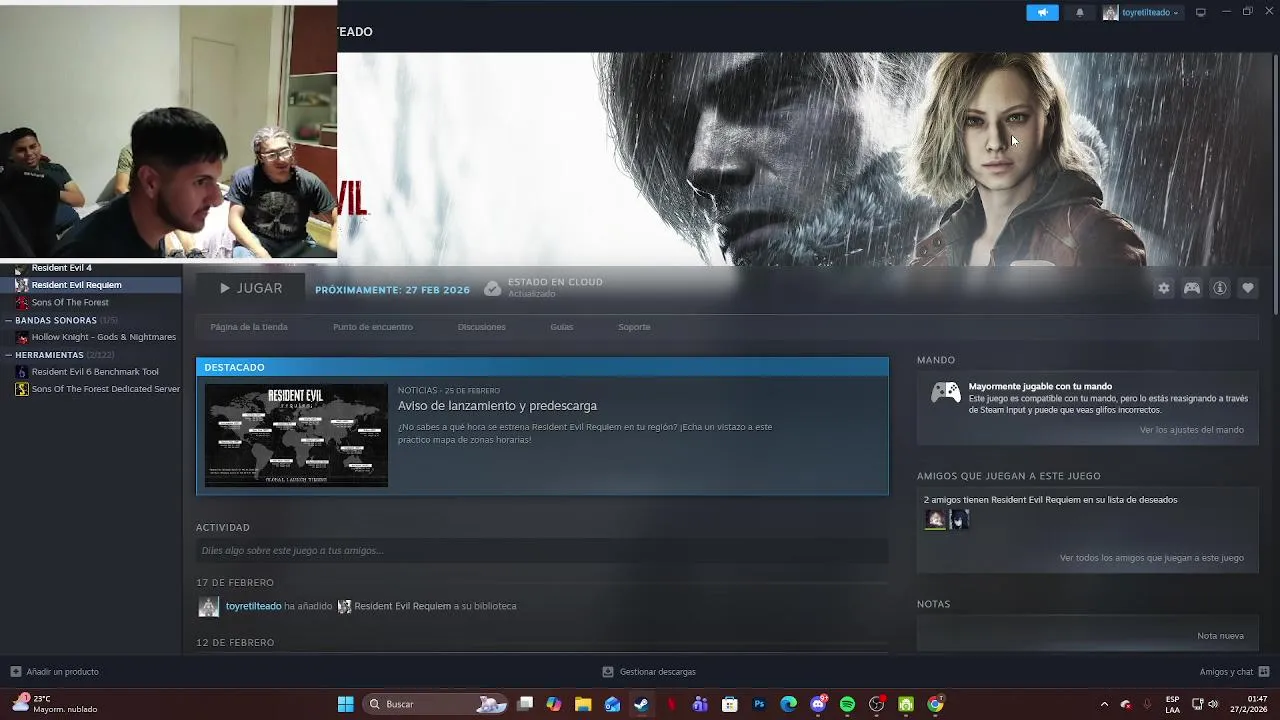This screenshot has height=720, width=1280.
Task: Open the Windows Start menu
Action: coord(346,704)
